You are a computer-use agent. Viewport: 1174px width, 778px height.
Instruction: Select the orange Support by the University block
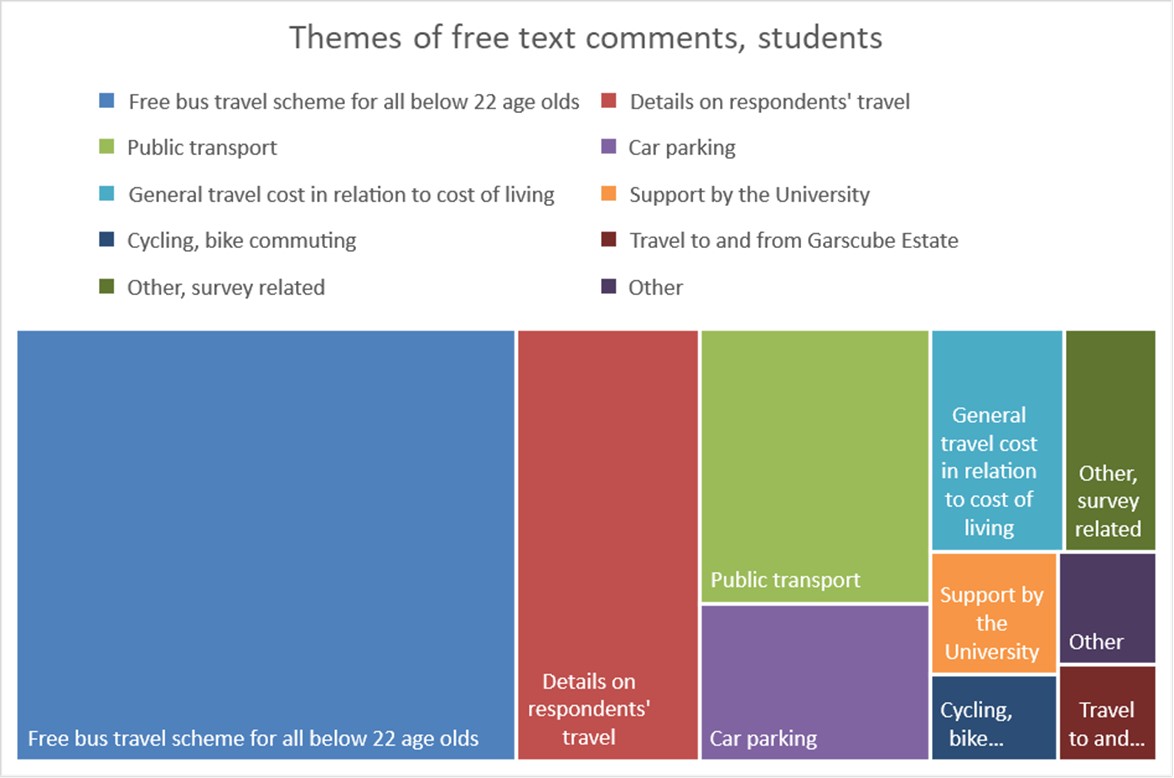click(994, 613)
